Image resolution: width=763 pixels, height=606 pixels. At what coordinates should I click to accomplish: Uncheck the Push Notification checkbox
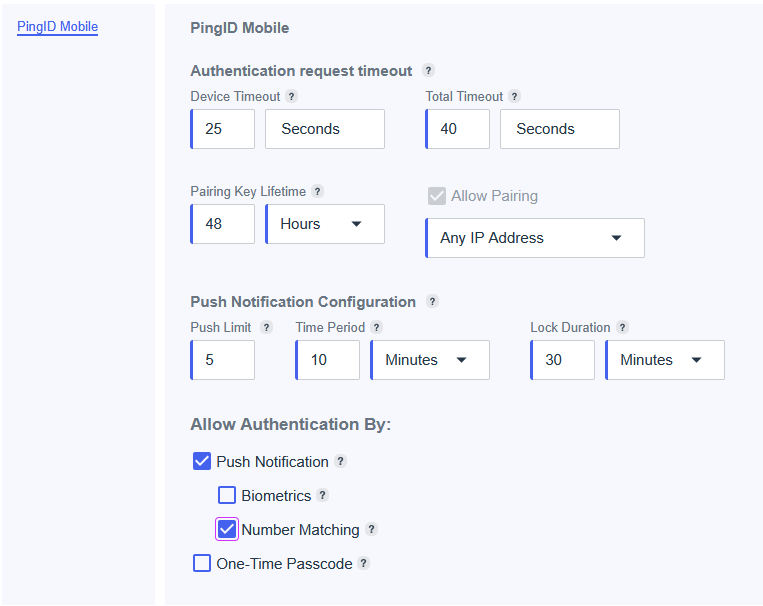click(202, 462)
